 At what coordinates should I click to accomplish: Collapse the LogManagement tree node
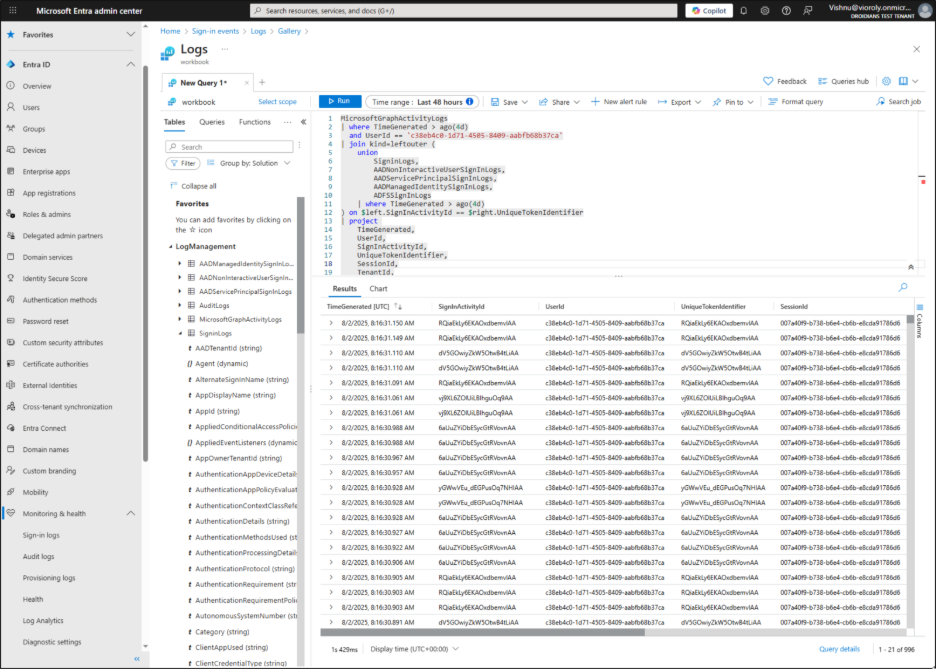pos(171,246)
